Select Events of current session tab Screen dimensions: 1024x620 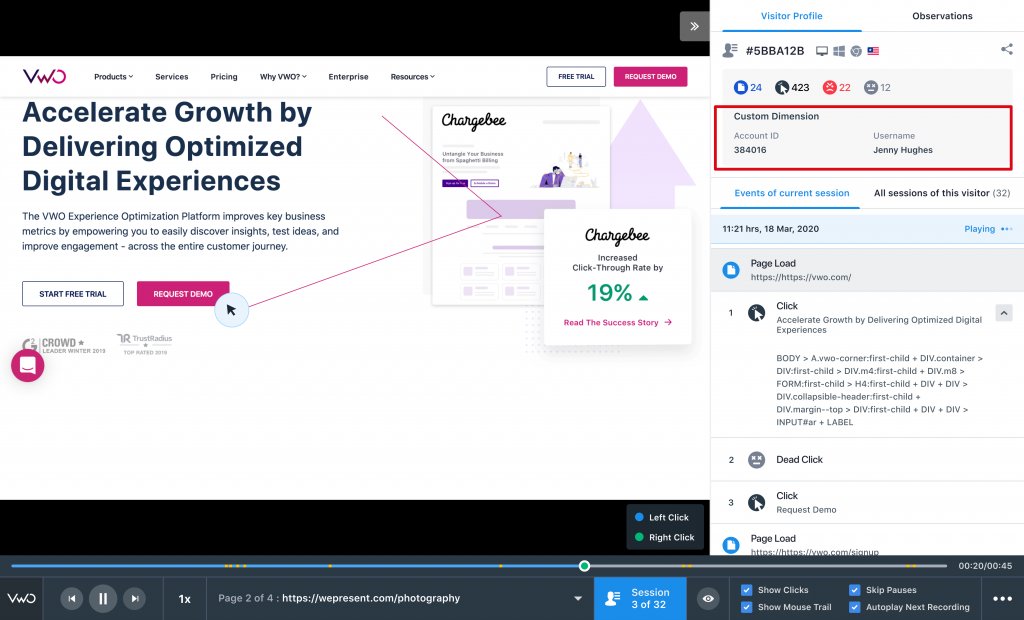(x=792, y=193)
